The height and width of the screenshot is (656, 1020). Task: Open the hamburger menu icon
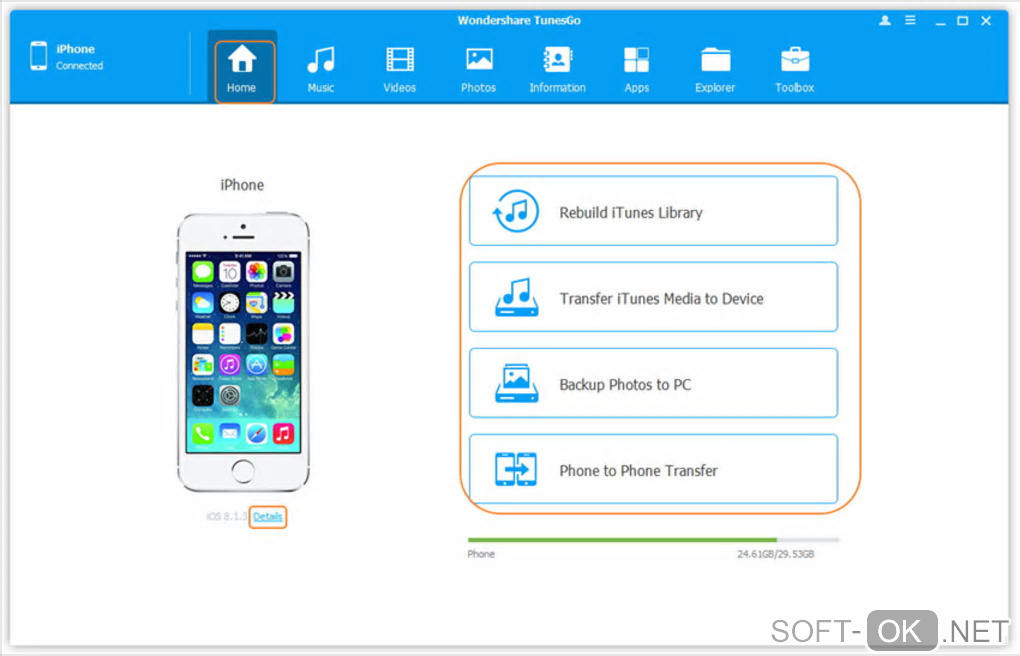click(910, 21)
